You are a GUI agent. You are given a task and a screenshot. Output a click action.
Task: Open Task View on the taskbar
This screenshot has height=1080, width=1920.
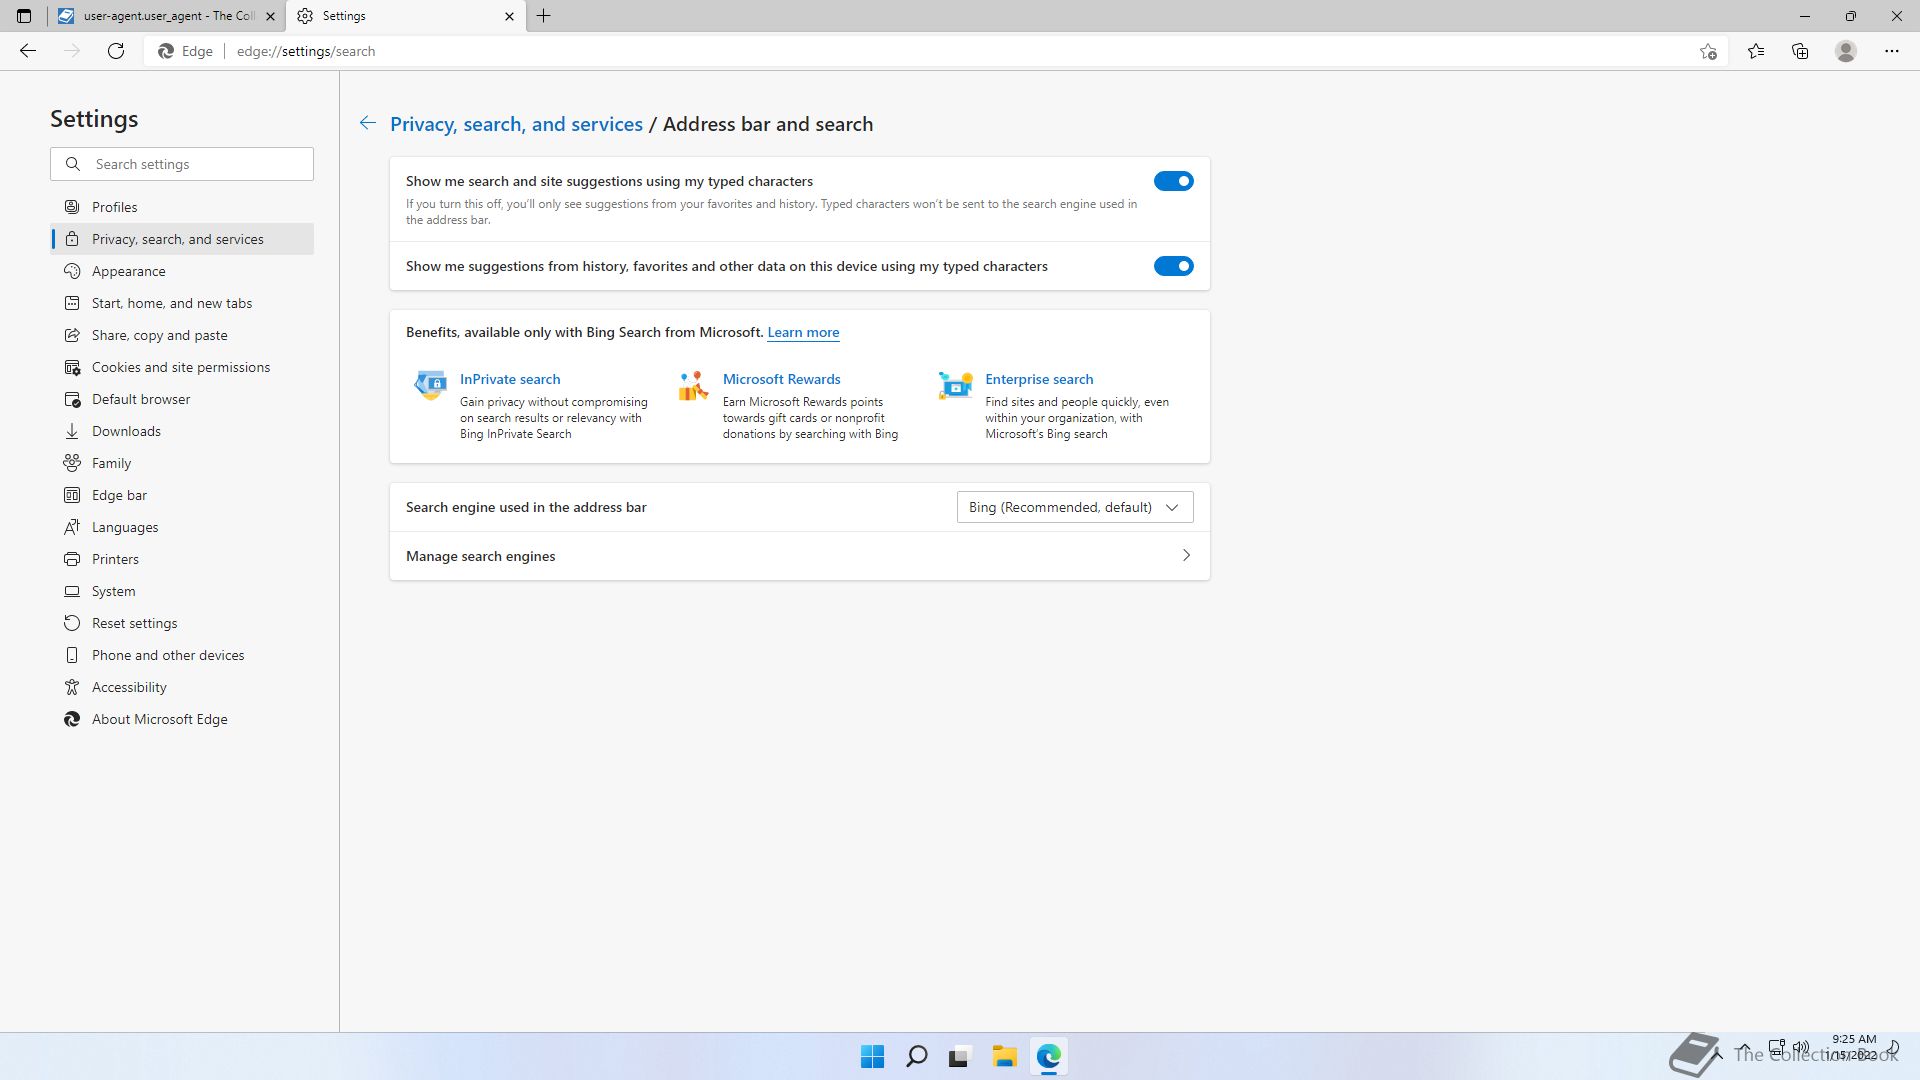960,1056
